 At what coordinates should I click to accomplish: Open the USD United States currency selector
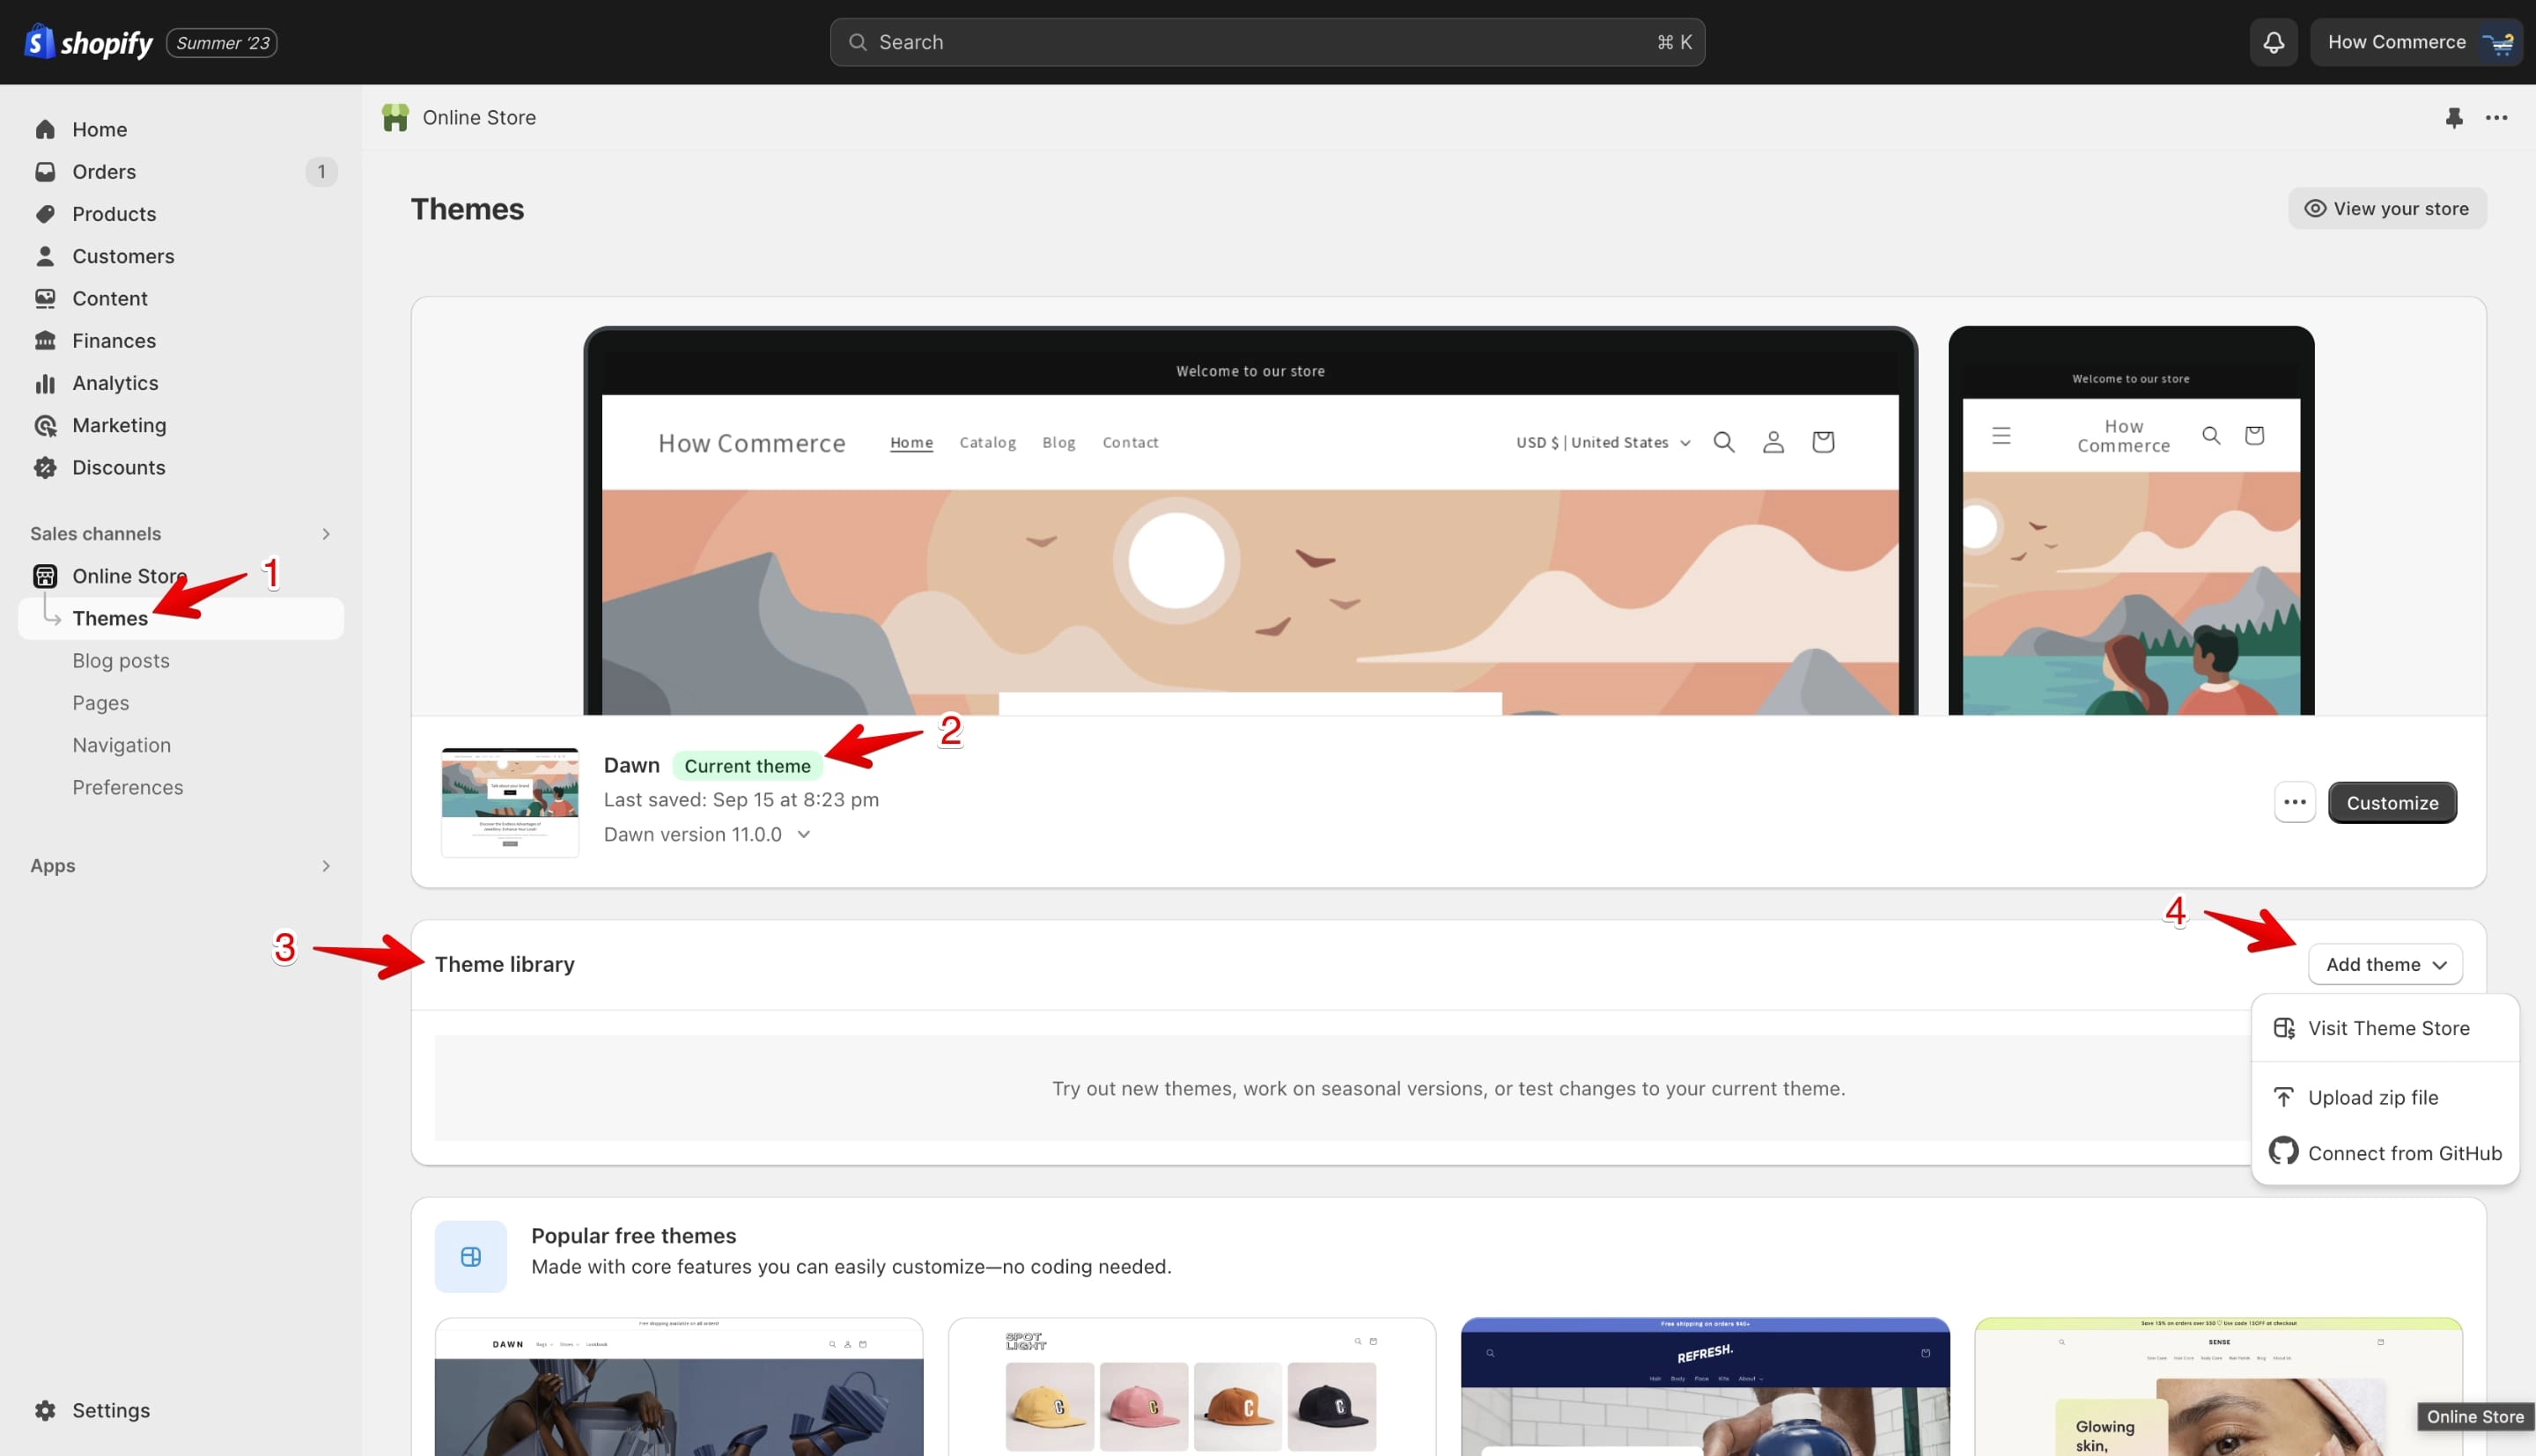(1603, 442)
